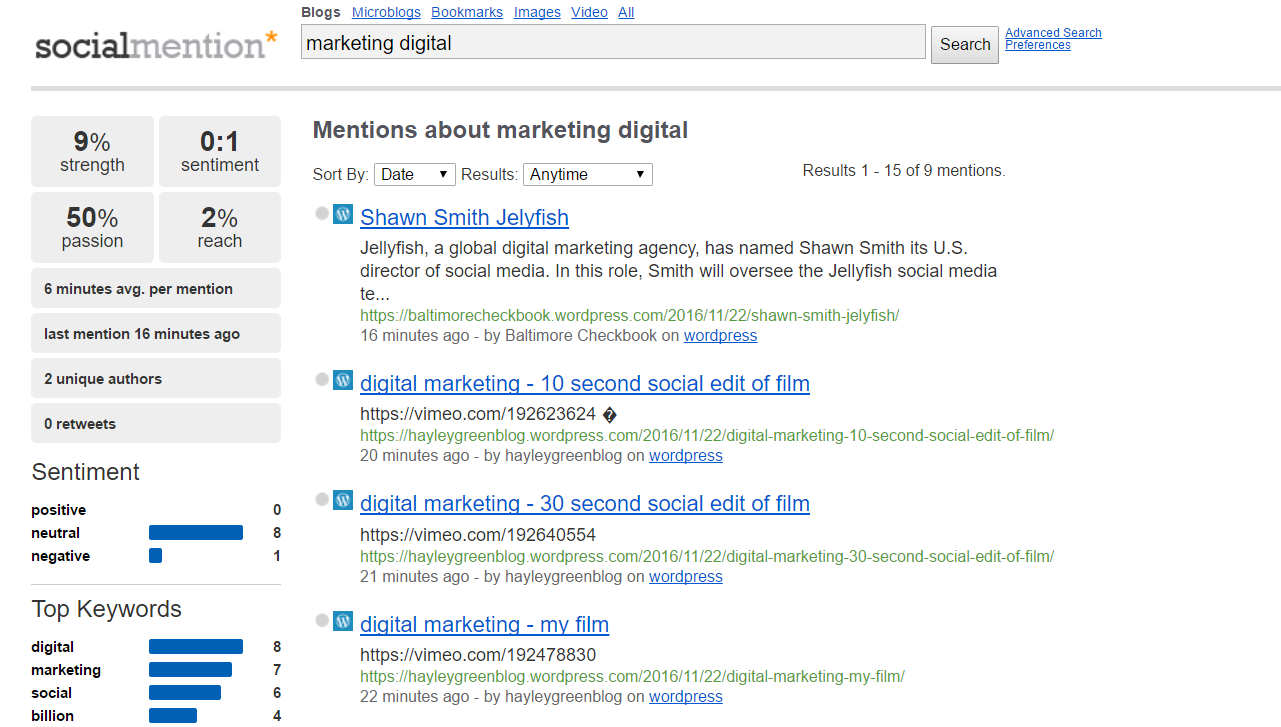Click grey sentiment dot for Shawn Smith Jelyfish
This screenshot has width=1281, height=727.
(x=322, y=213)
